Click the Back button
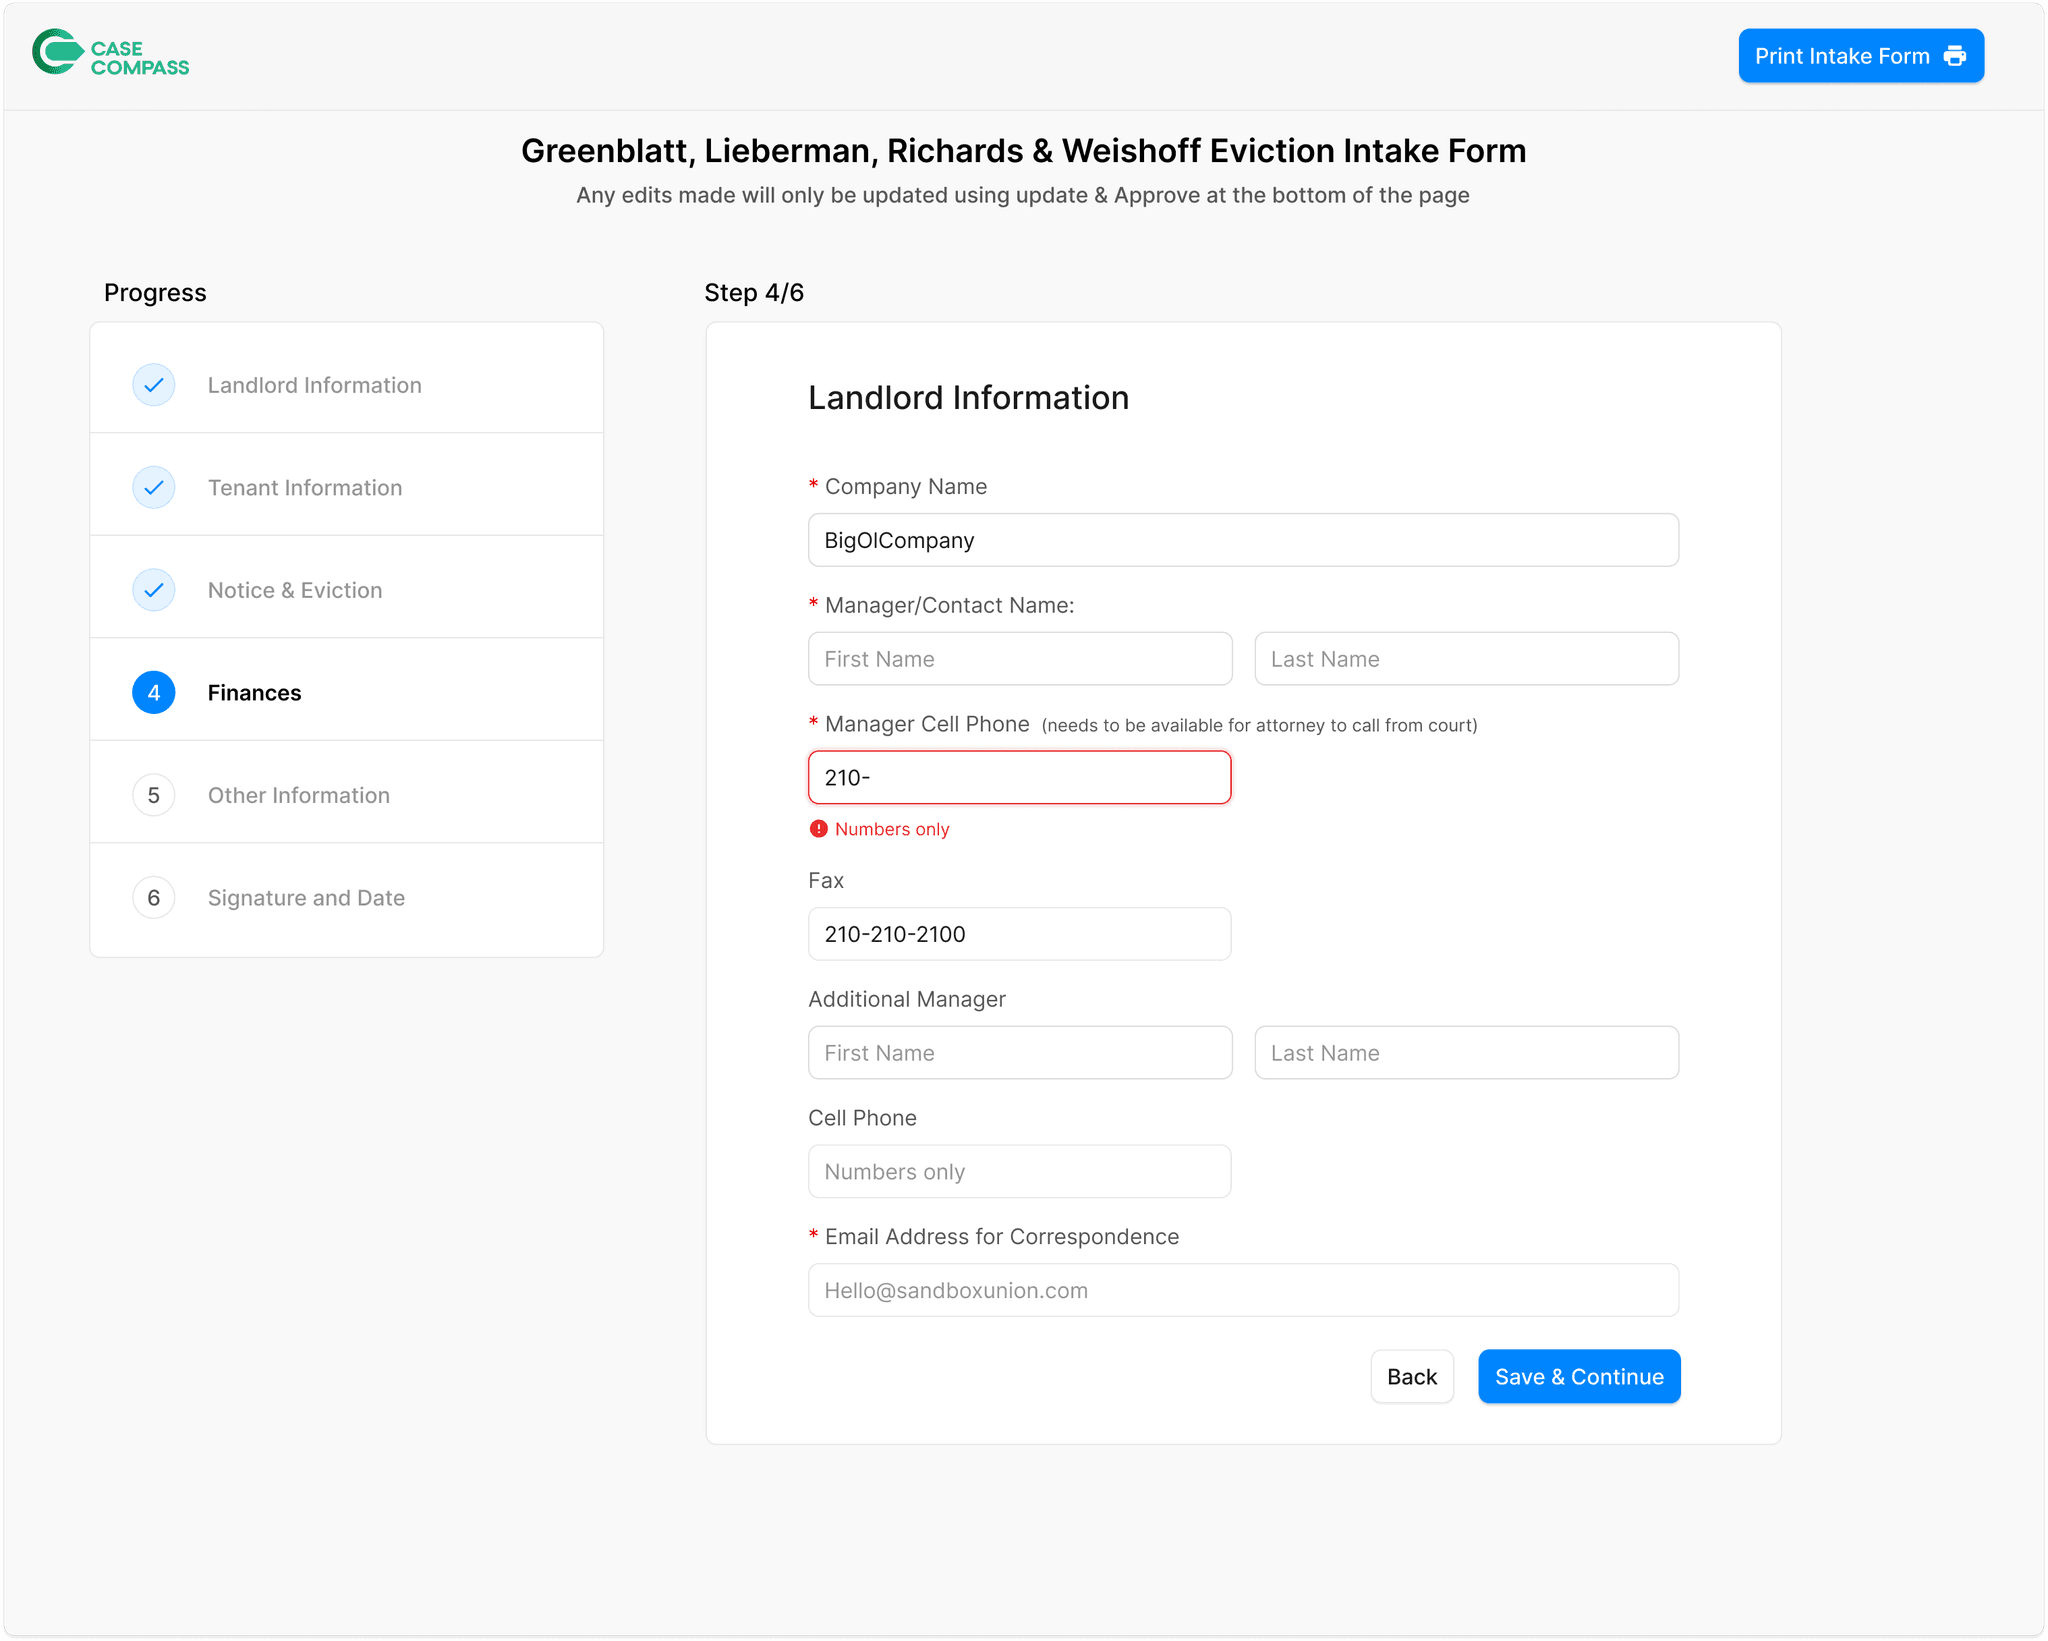The width and height of the screenshot is (2048, 1641). pyautogui.click(x=1411, y=1377)
